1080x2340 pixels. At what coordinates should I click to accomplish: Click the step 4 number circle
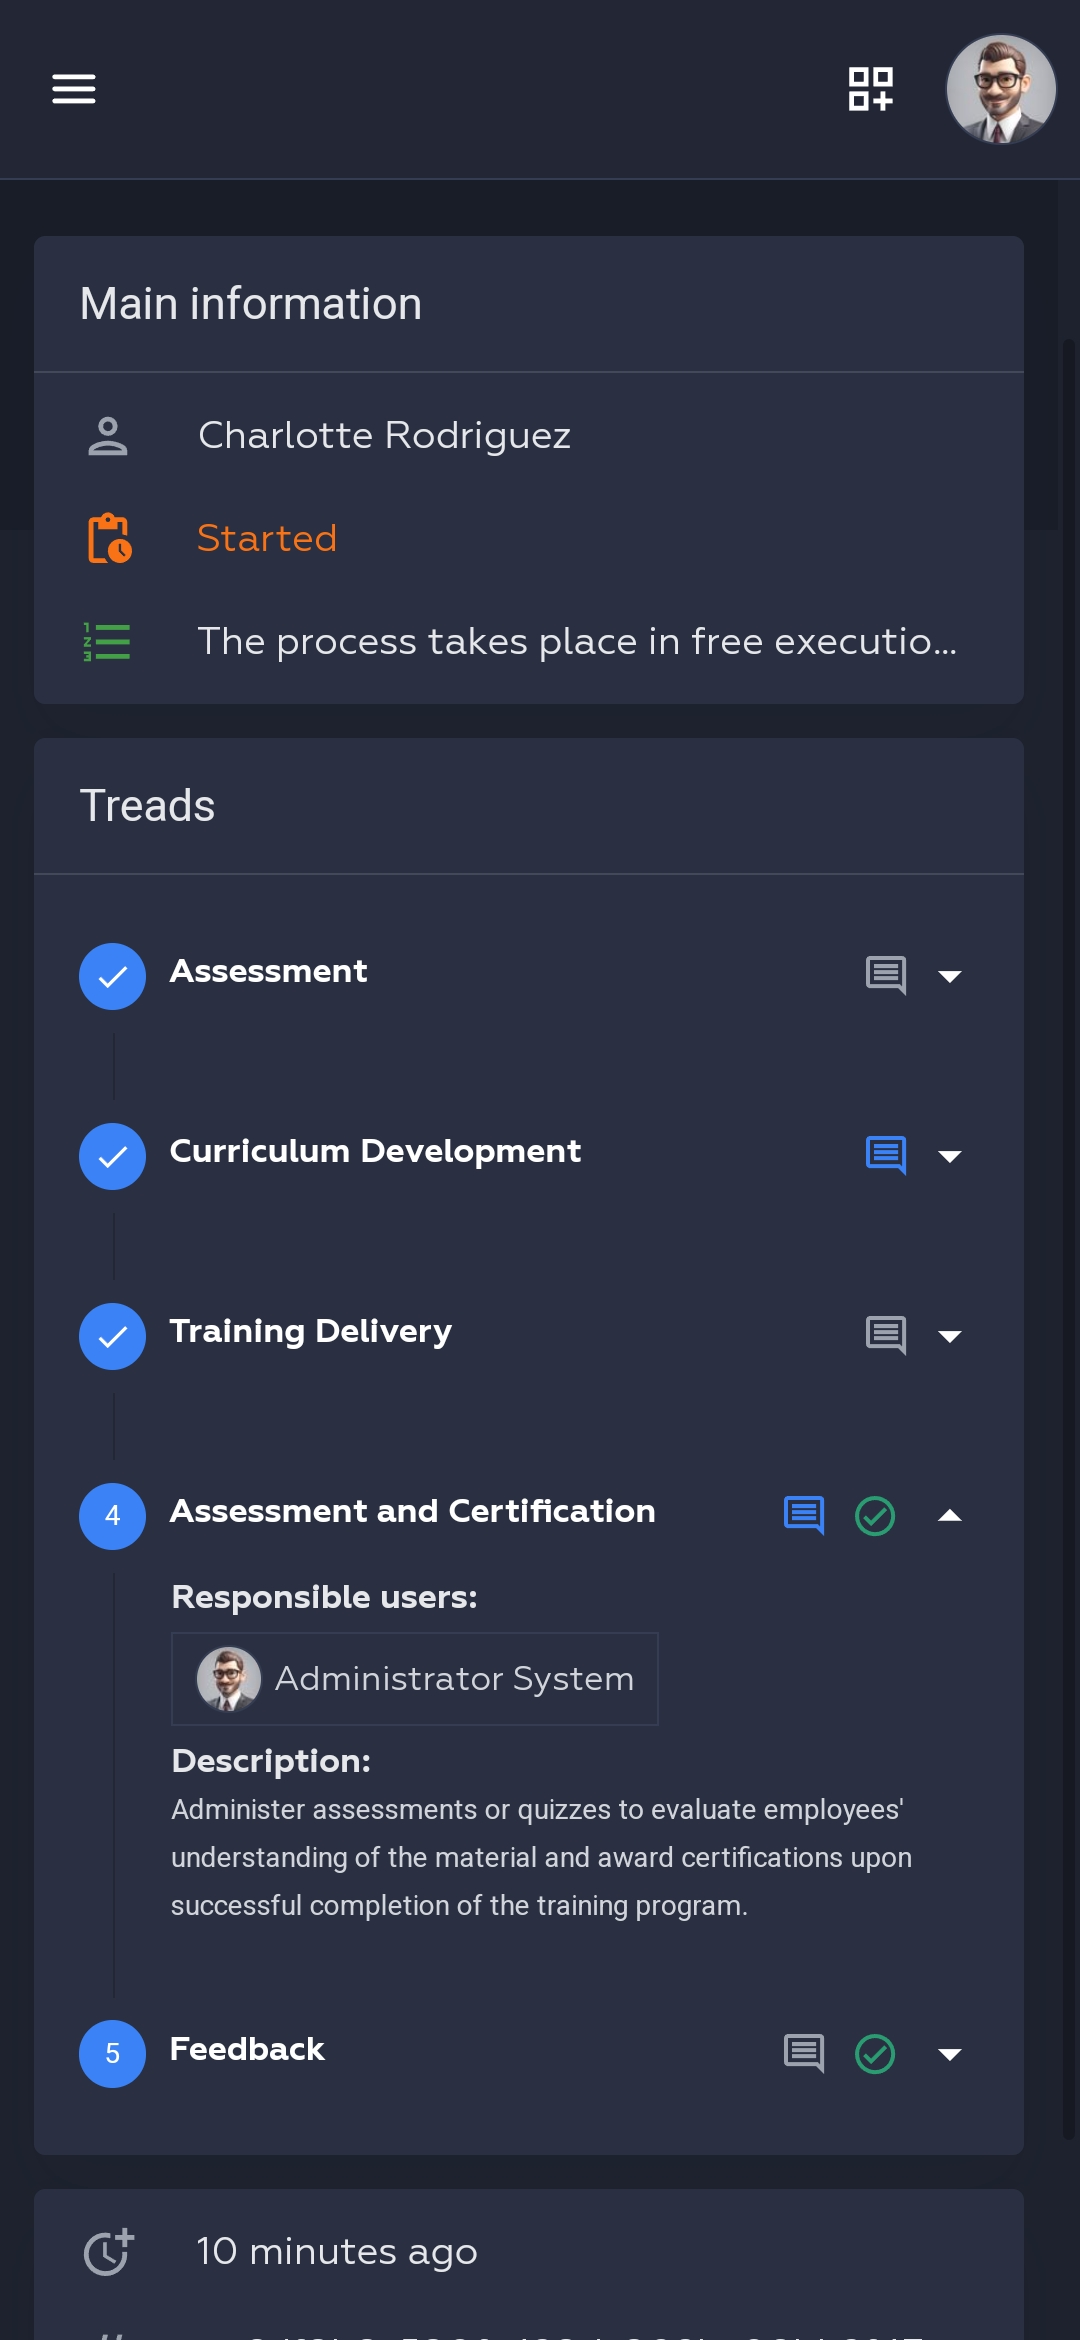(x=113, y=1516)
